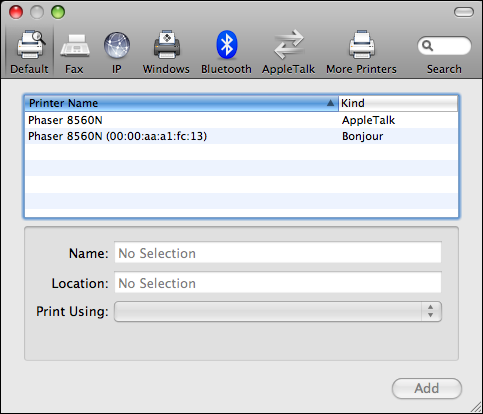
Task: Click the magnifying glass in the search field
Action: (427, 46)
